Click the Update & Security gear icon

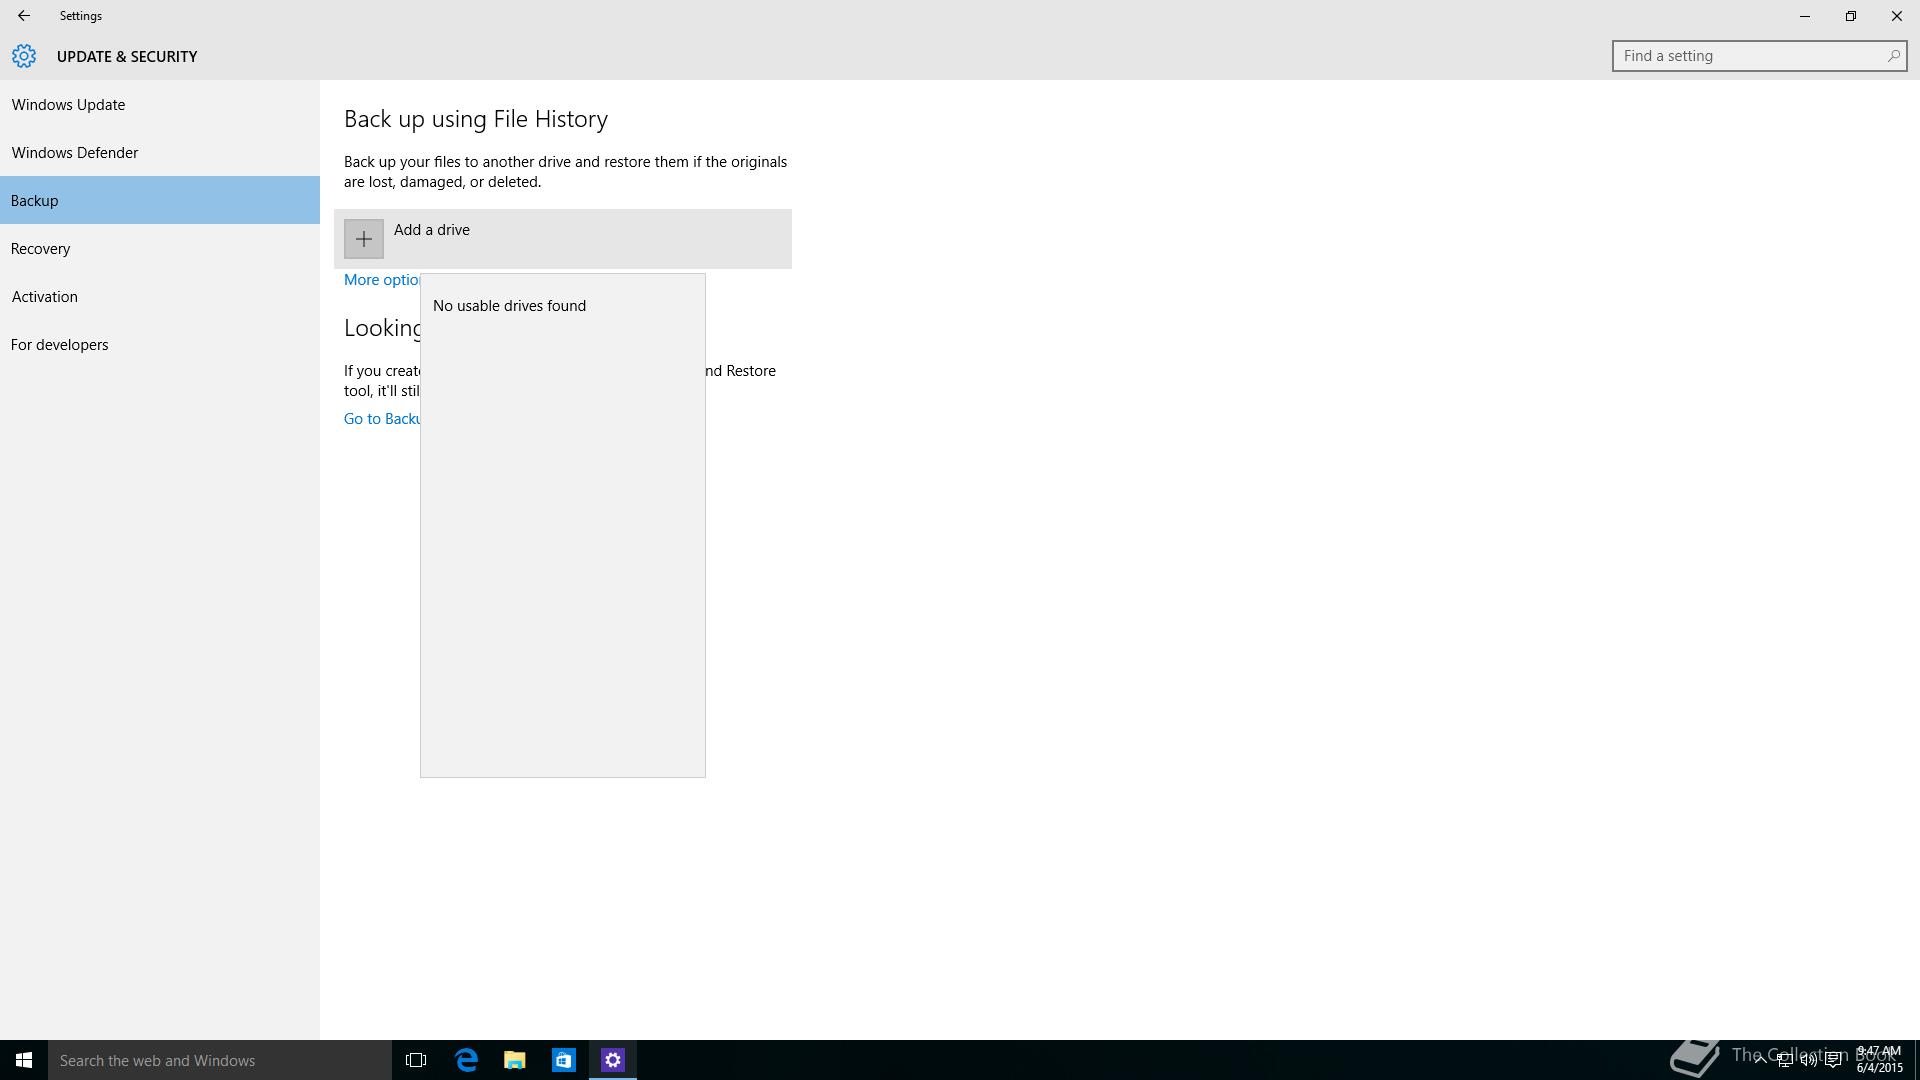pyautogui.click(x=24, y=56)
